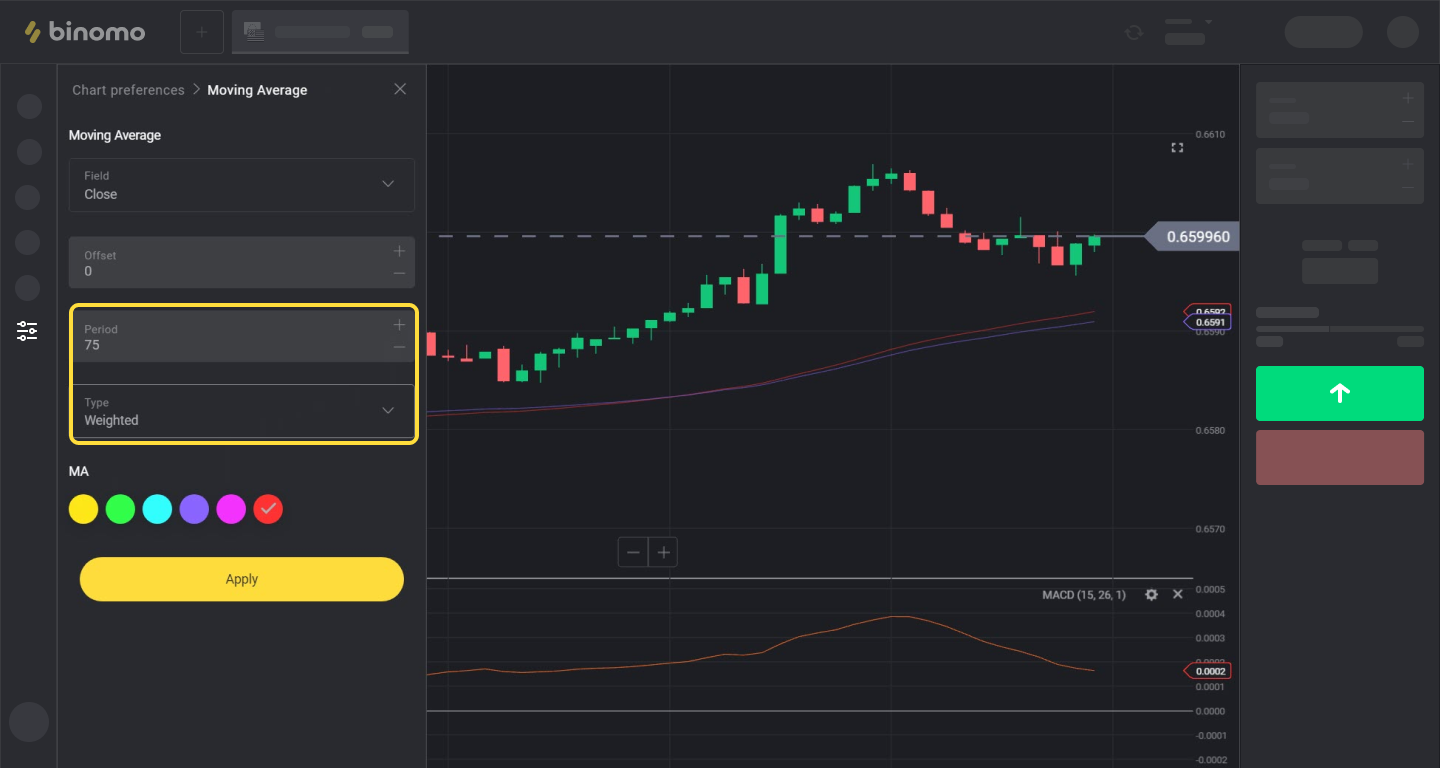Go back to Chart preferences breadcrumb
Image resolution: width=1440 pixels, height=768 pixels.
point(128,90)
